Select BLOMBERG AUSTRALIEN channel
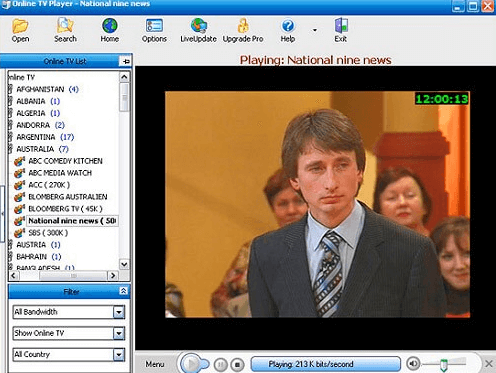 [68, 197]
